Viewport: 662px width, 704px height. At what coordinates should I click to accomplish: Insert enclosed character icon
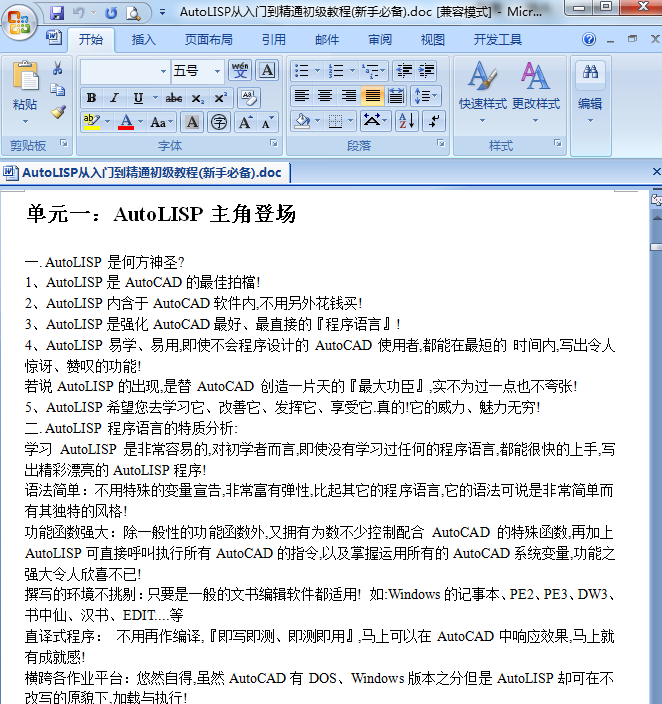tap(219, 122)
